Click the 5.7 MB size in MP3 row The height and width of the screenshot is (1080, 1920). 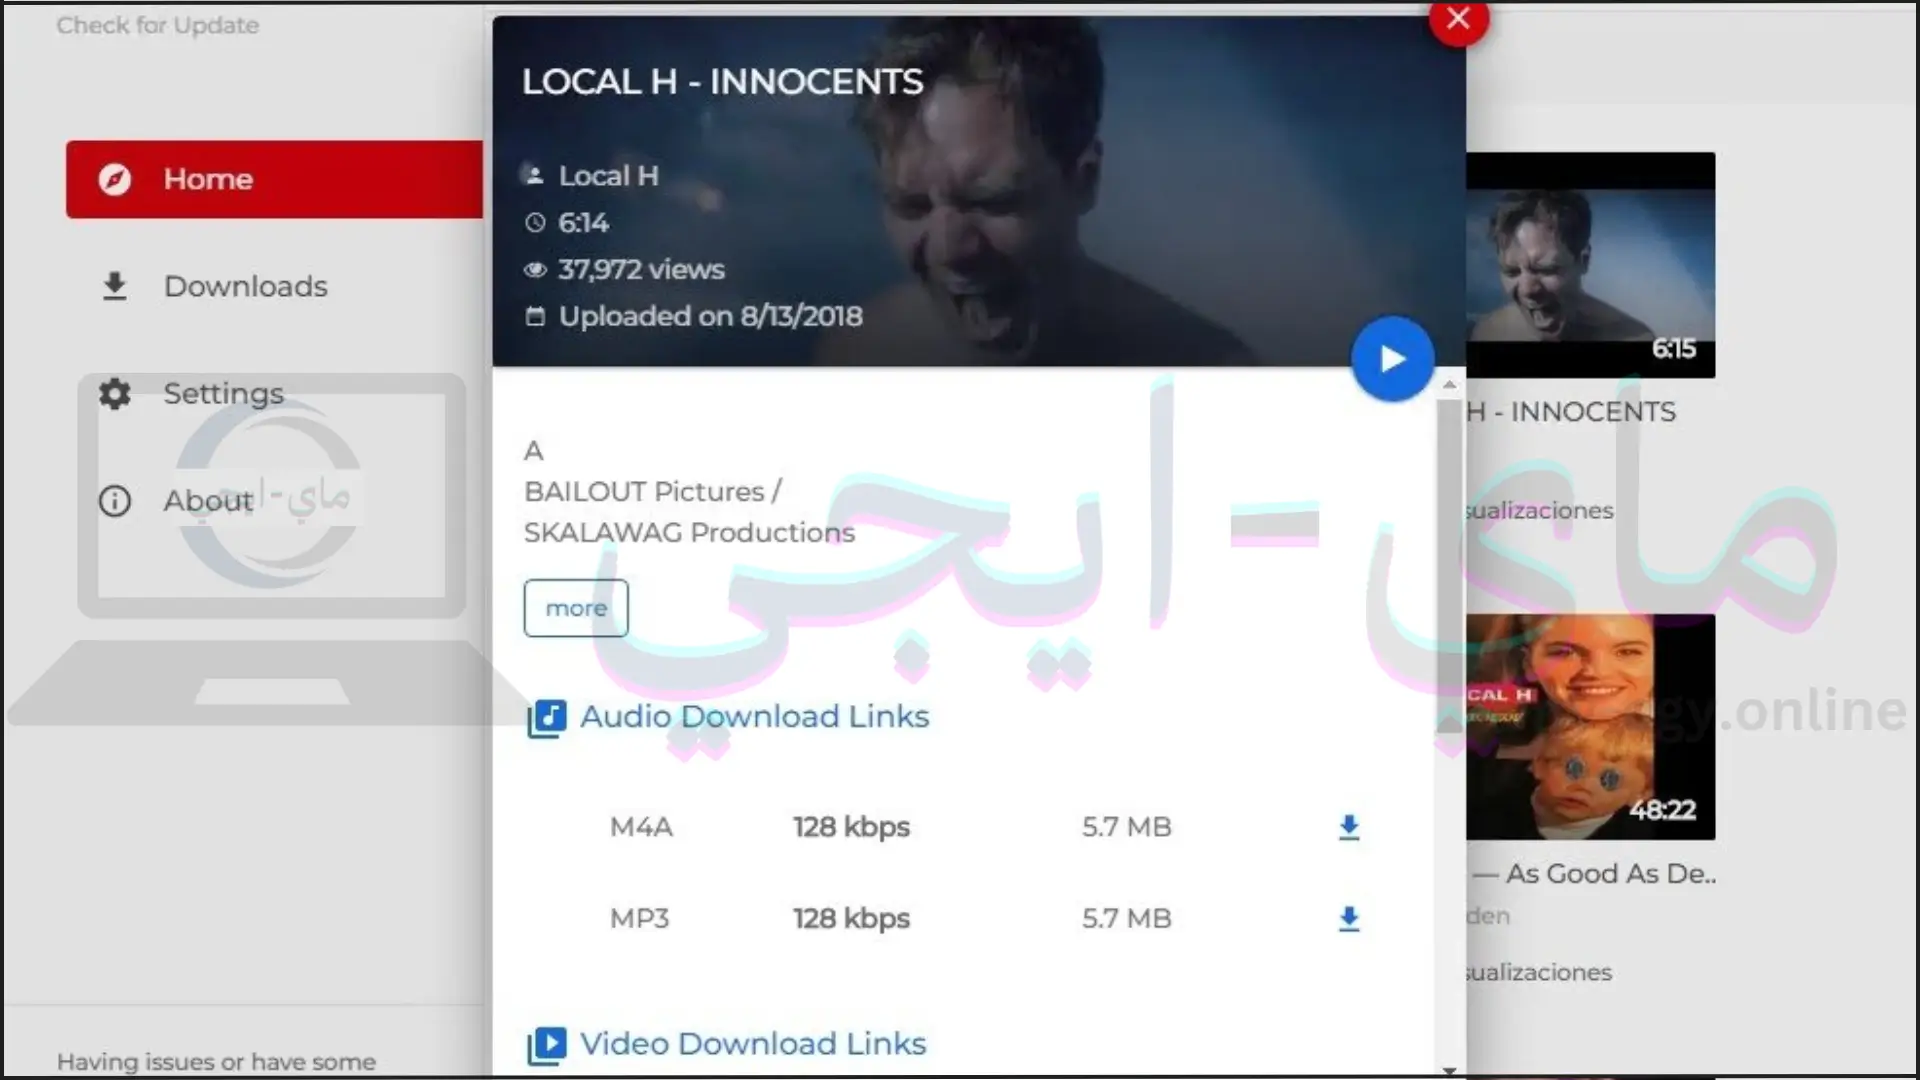[x=1126, y=918]
